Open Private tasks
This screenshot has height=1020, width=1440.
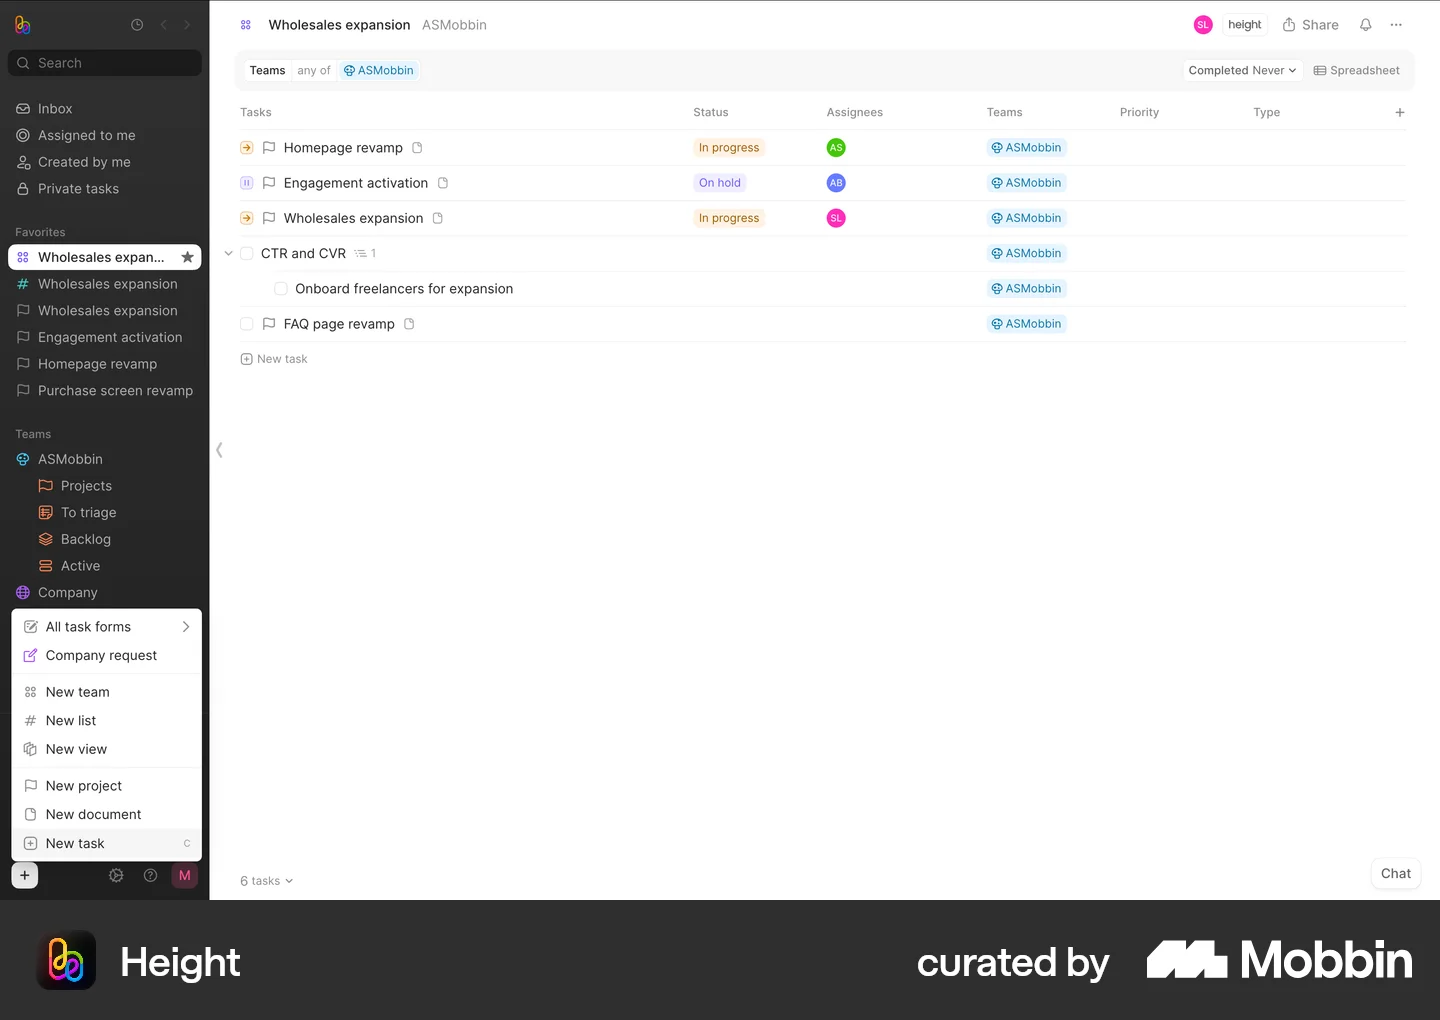pyautogui.click(x=105, y=189)
